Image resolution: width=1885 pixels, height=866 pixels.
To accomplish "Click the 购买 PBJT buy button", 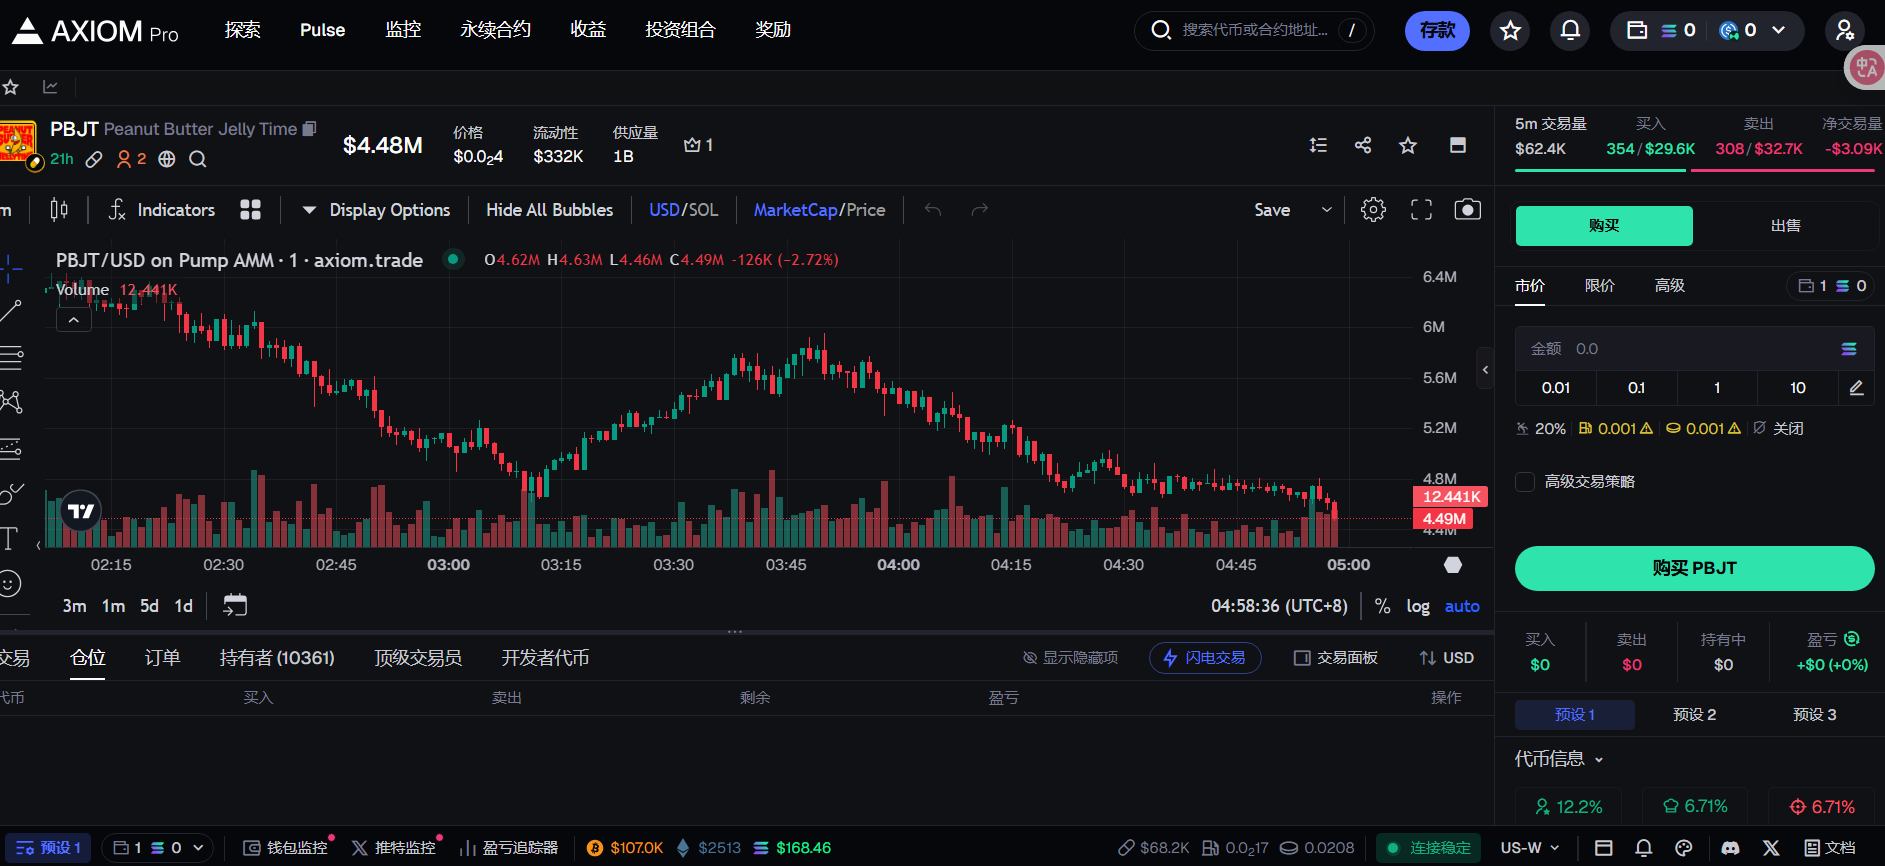I will (x=1694, y=568).
